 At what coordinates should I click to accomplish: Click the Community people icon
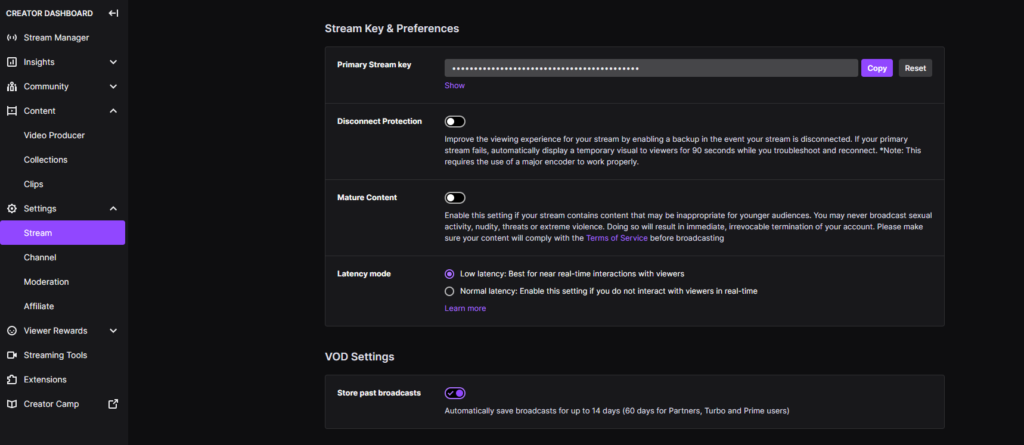pyautogui.click(x=12, y=87)
